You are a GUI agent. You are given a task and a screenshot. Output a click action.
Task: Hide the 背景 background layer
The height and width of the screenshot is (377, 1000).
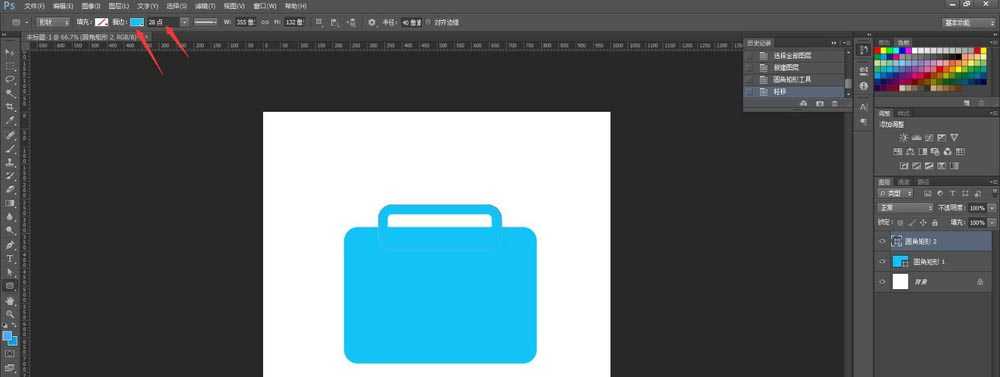tap(883, 281)
